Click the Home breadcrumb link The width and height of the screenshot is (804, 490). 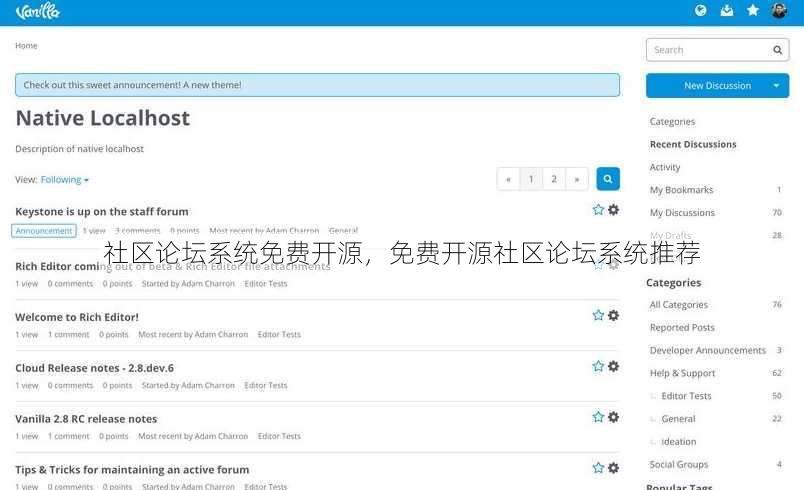pyautogui.click(x=26, y=46)
